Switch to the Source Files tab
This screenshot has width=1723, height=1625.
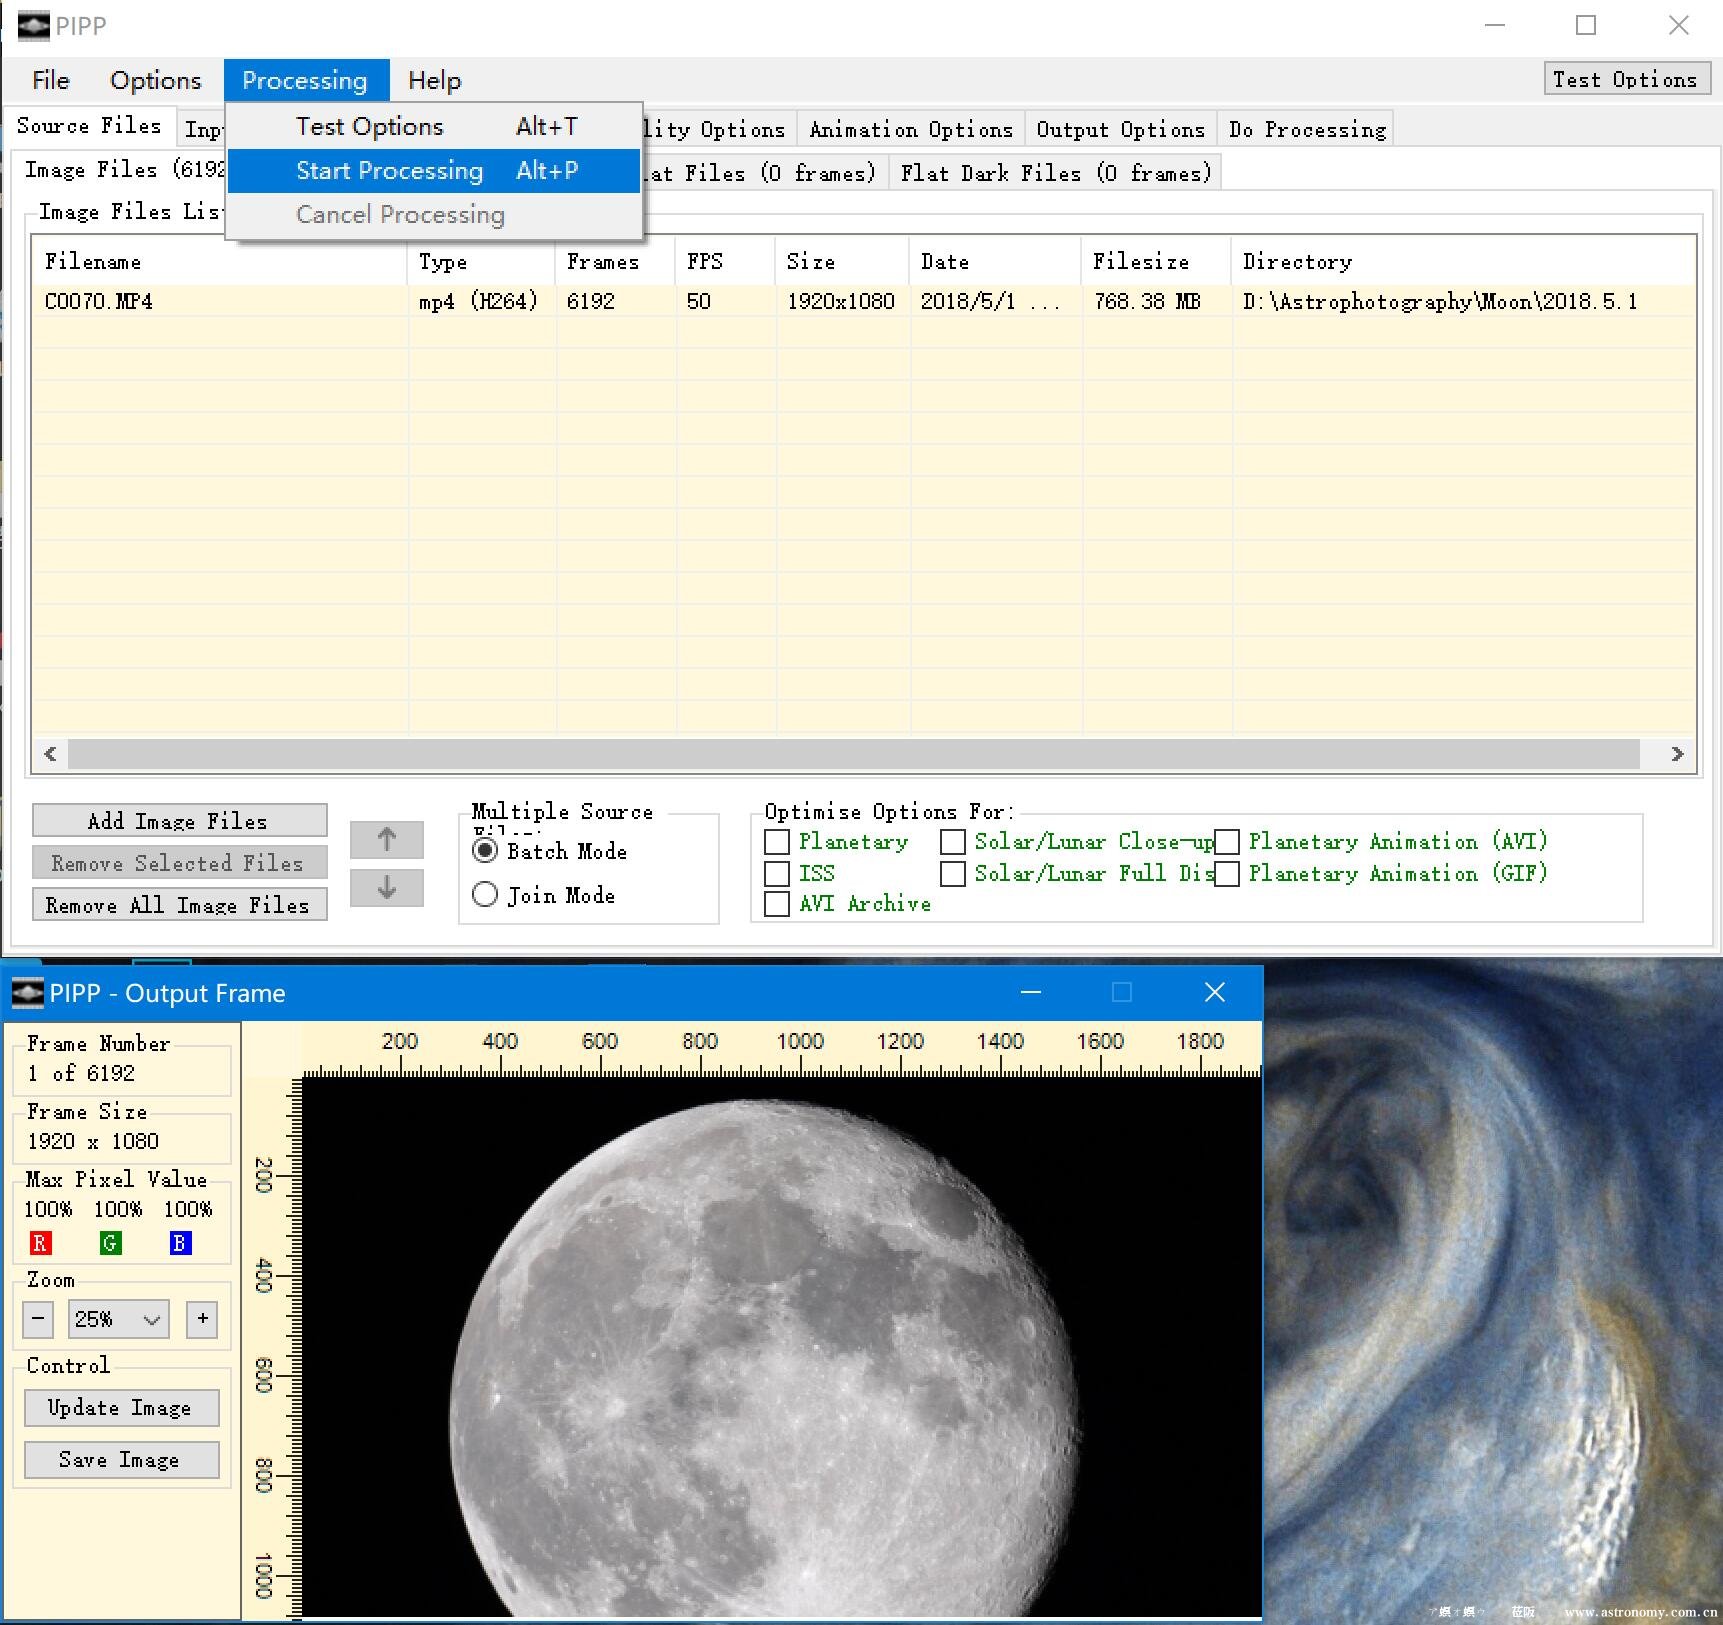pyautogui.click(x=89, y=126)
